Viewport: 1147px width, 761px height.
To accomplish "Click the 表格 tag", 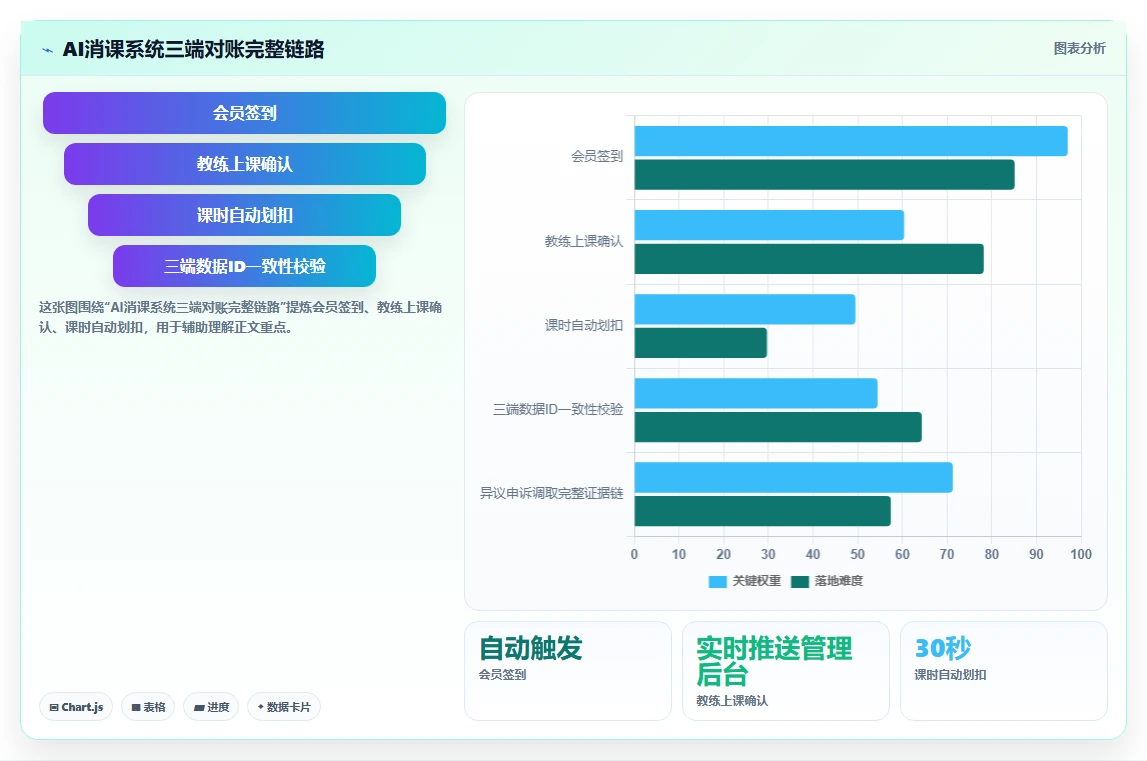I will tap(148, 707).
